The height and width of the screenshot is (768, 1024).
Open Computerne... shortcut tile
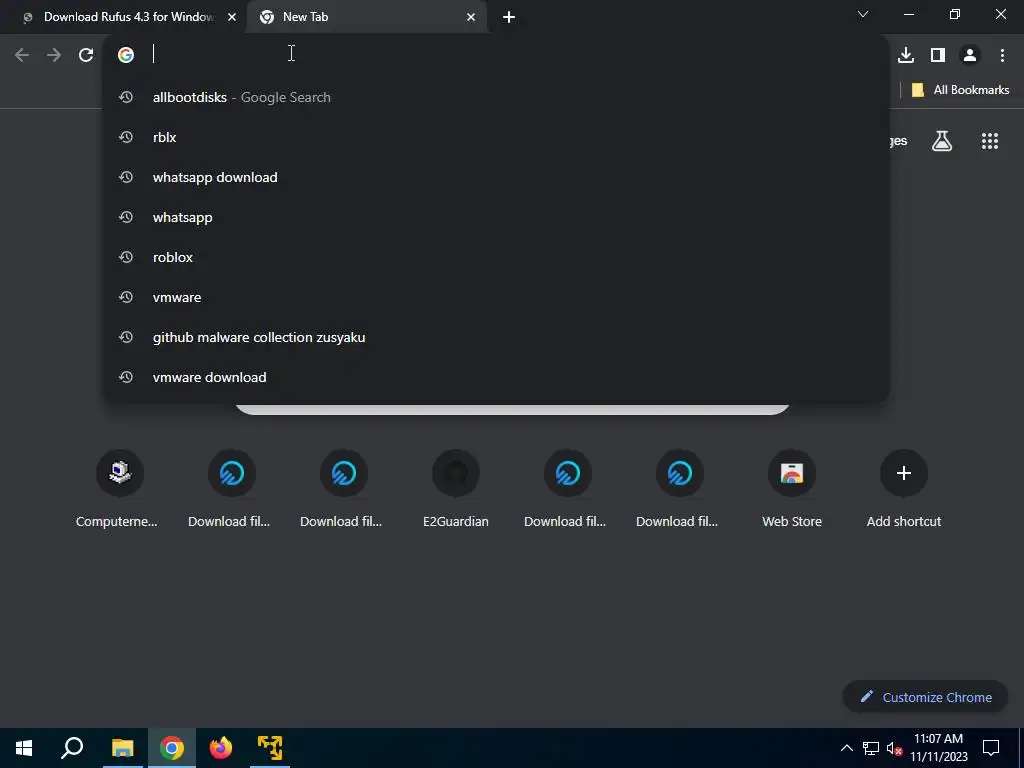[x=117, y=488]
